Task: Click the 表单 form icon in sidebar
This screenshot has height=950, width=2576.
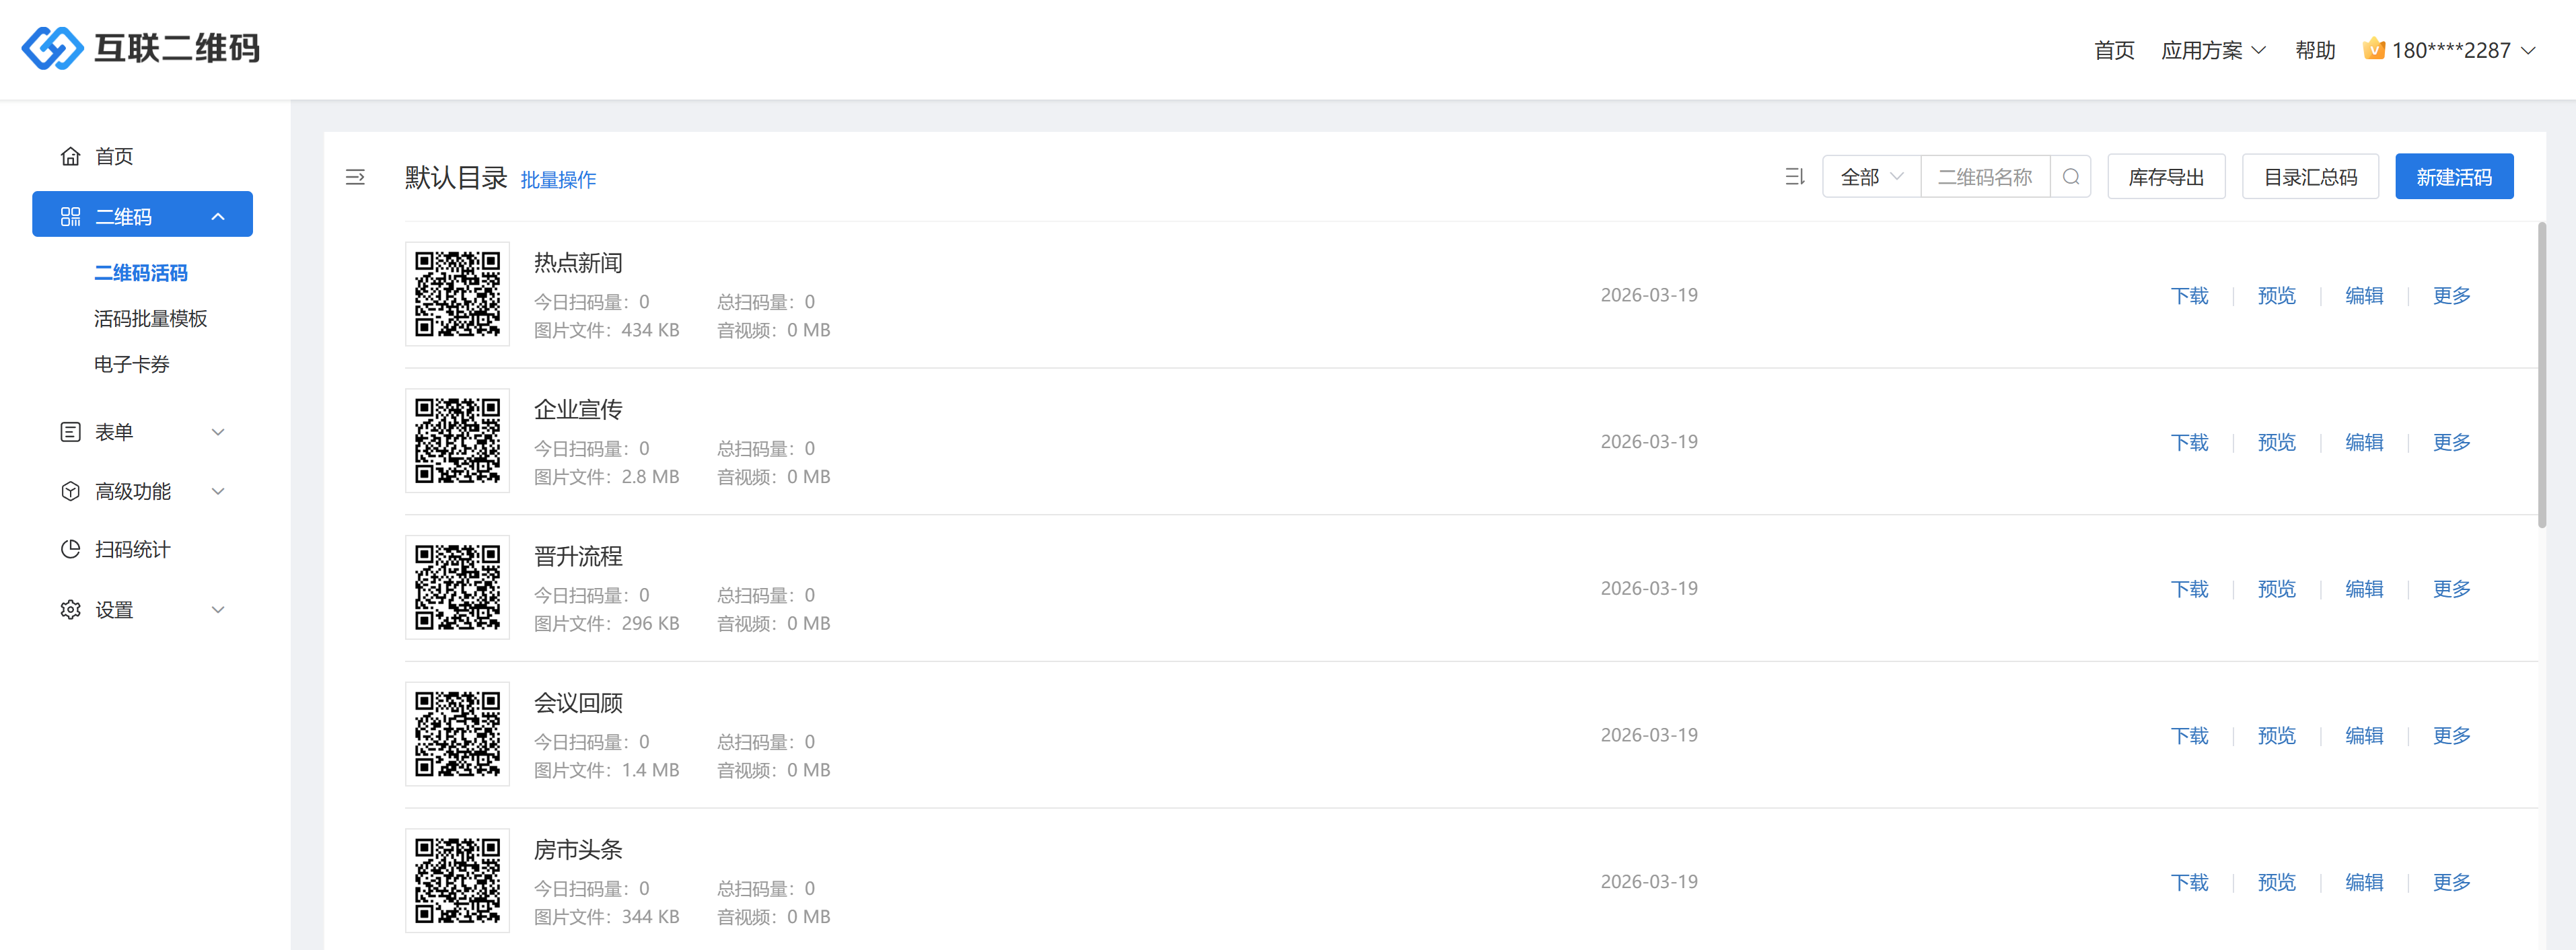Action: click(x=70, y=432)
